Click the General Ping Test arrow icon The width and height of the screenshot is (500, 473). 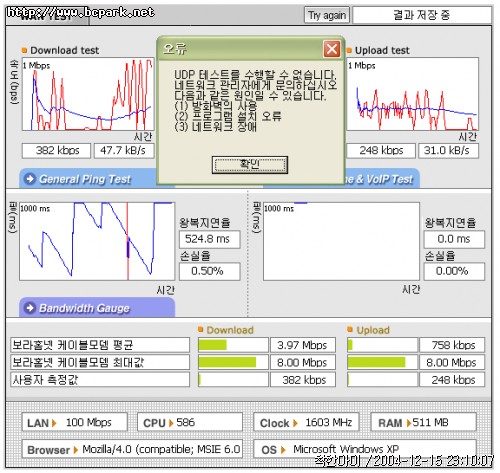pyautogui.click(x=30, y=179)
